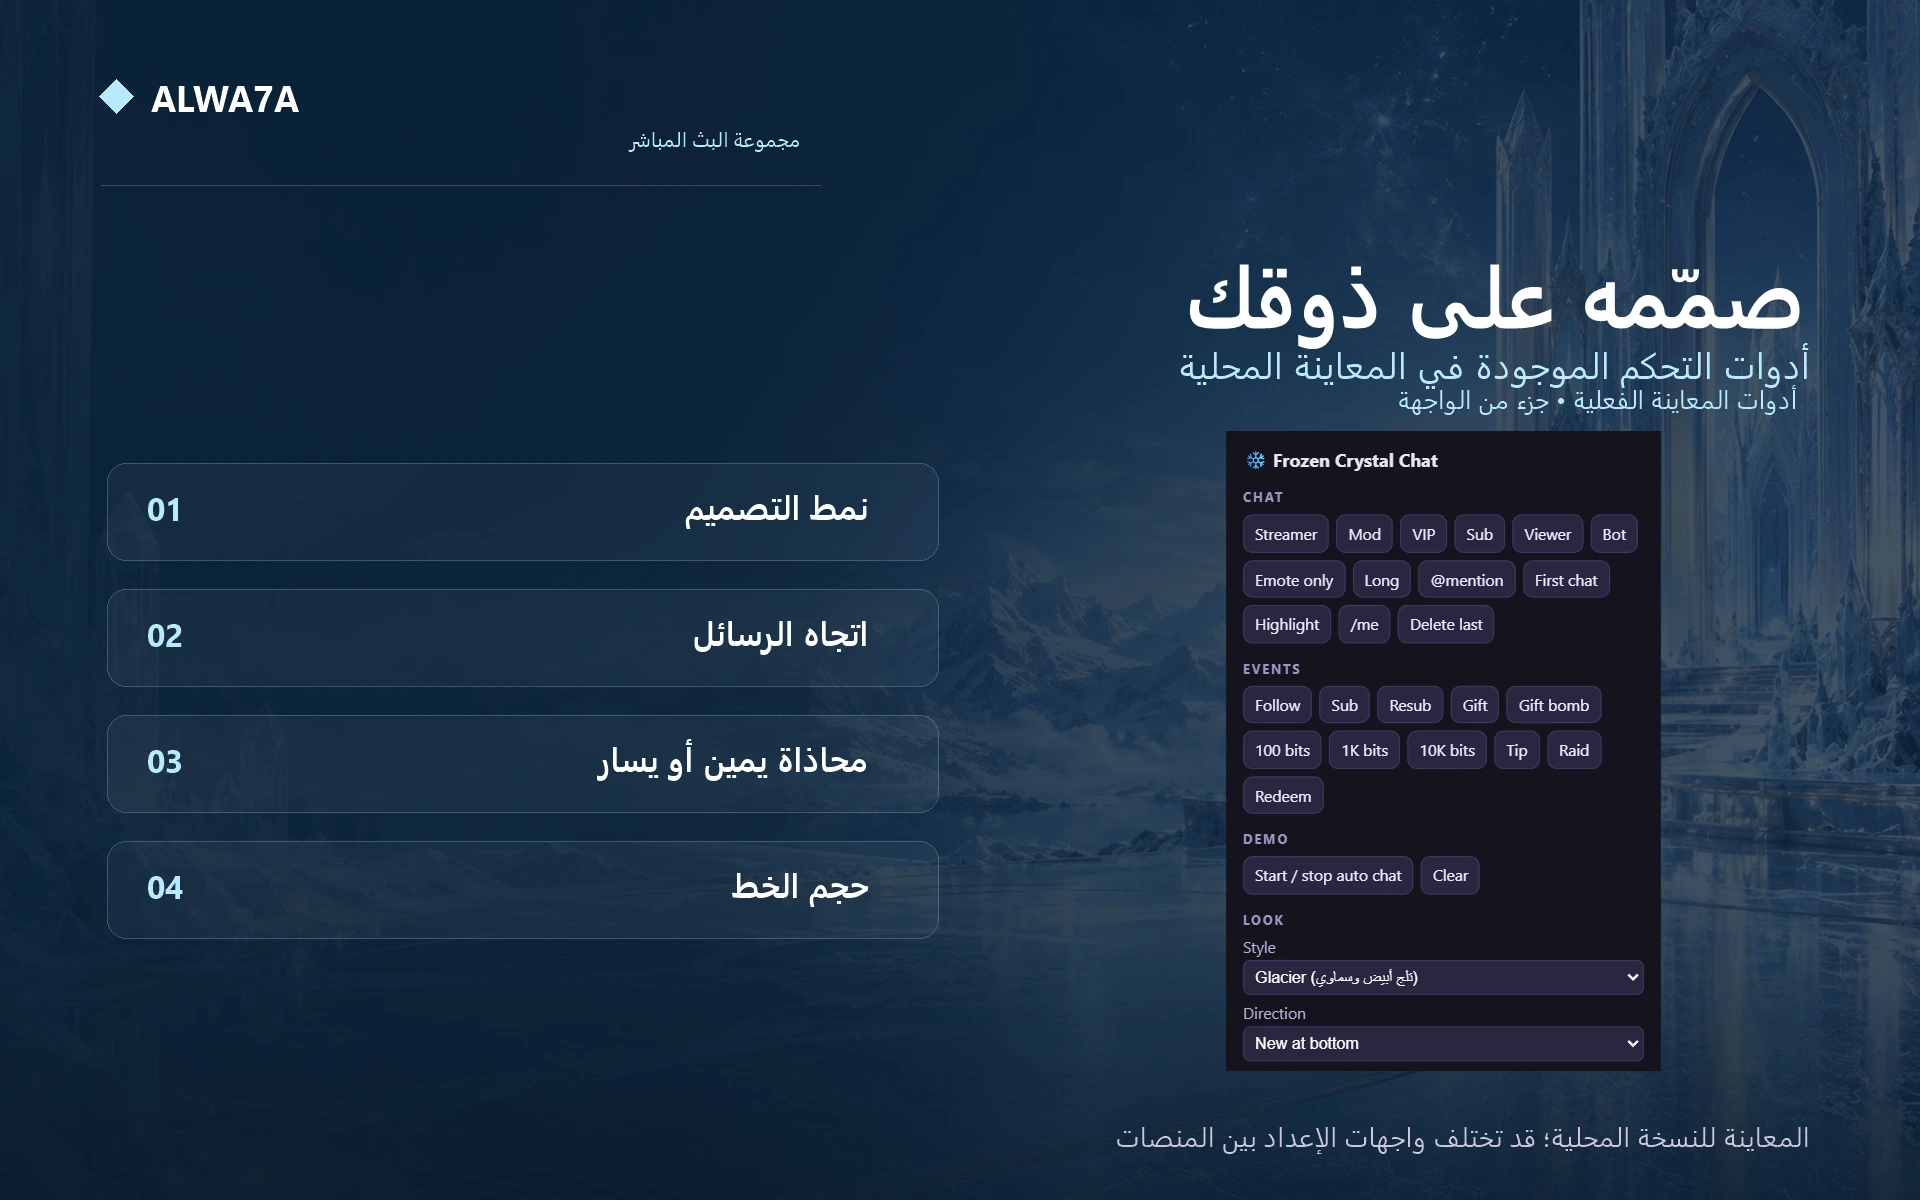Send an Emote only message

point(1293,580)
